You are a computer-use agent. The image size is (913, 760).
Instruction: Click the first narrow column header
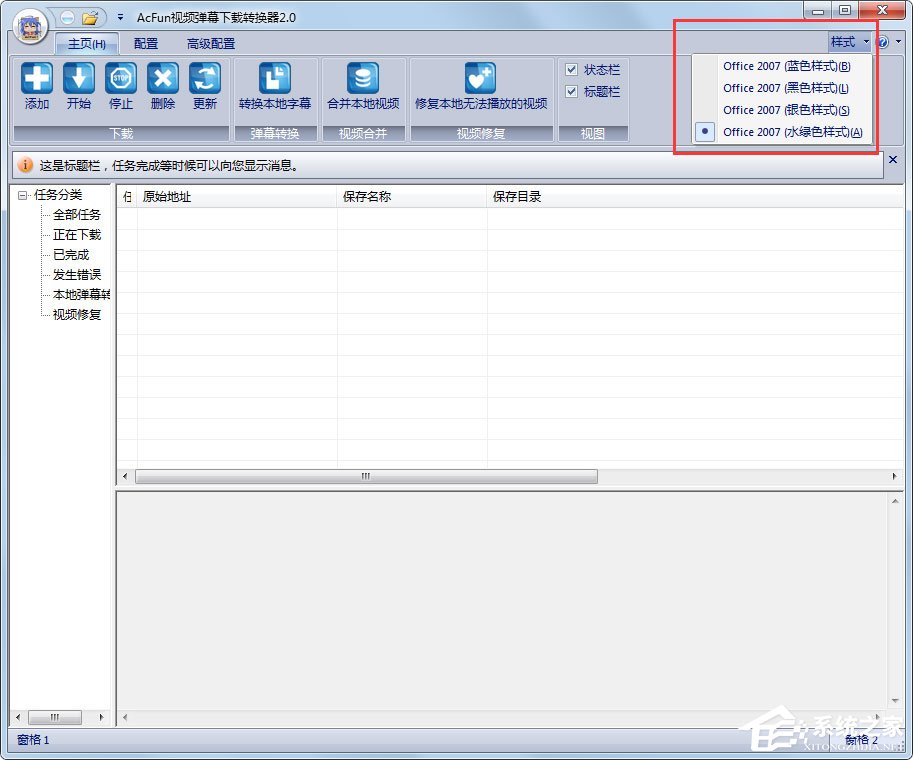(x=127, y=197)
